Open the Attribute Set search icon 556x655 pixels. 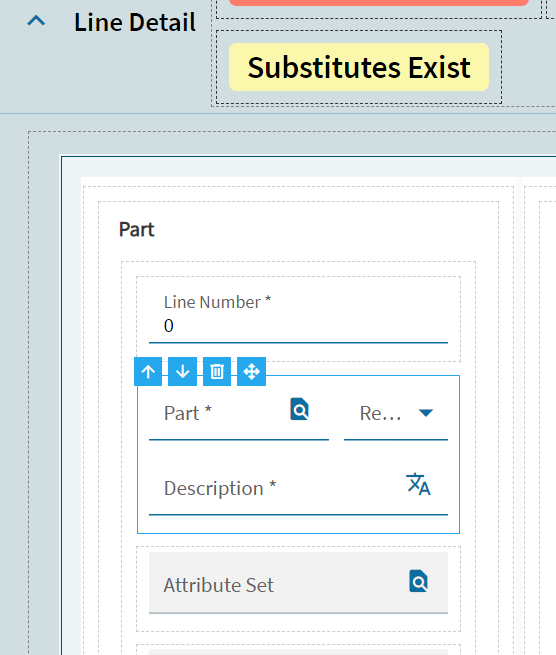click(x=419, y=581)
